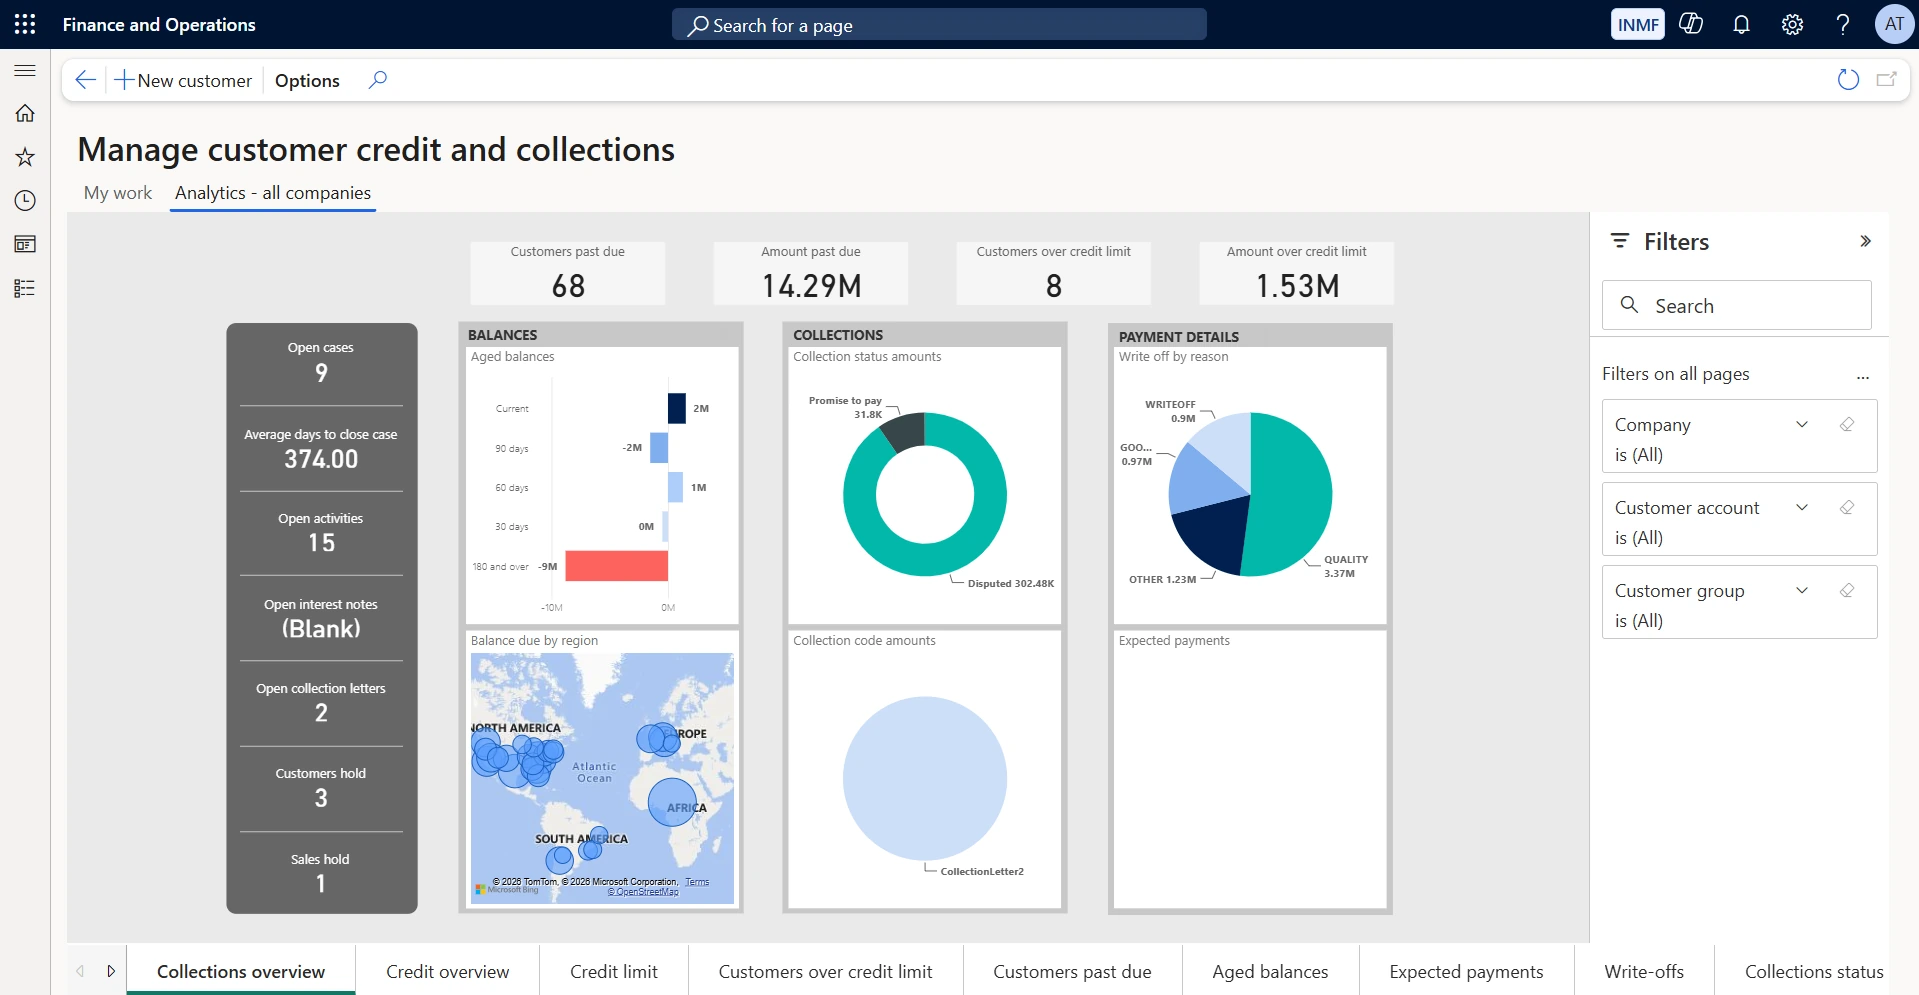
Task: Click the Open cases tile
Action: 321,363
